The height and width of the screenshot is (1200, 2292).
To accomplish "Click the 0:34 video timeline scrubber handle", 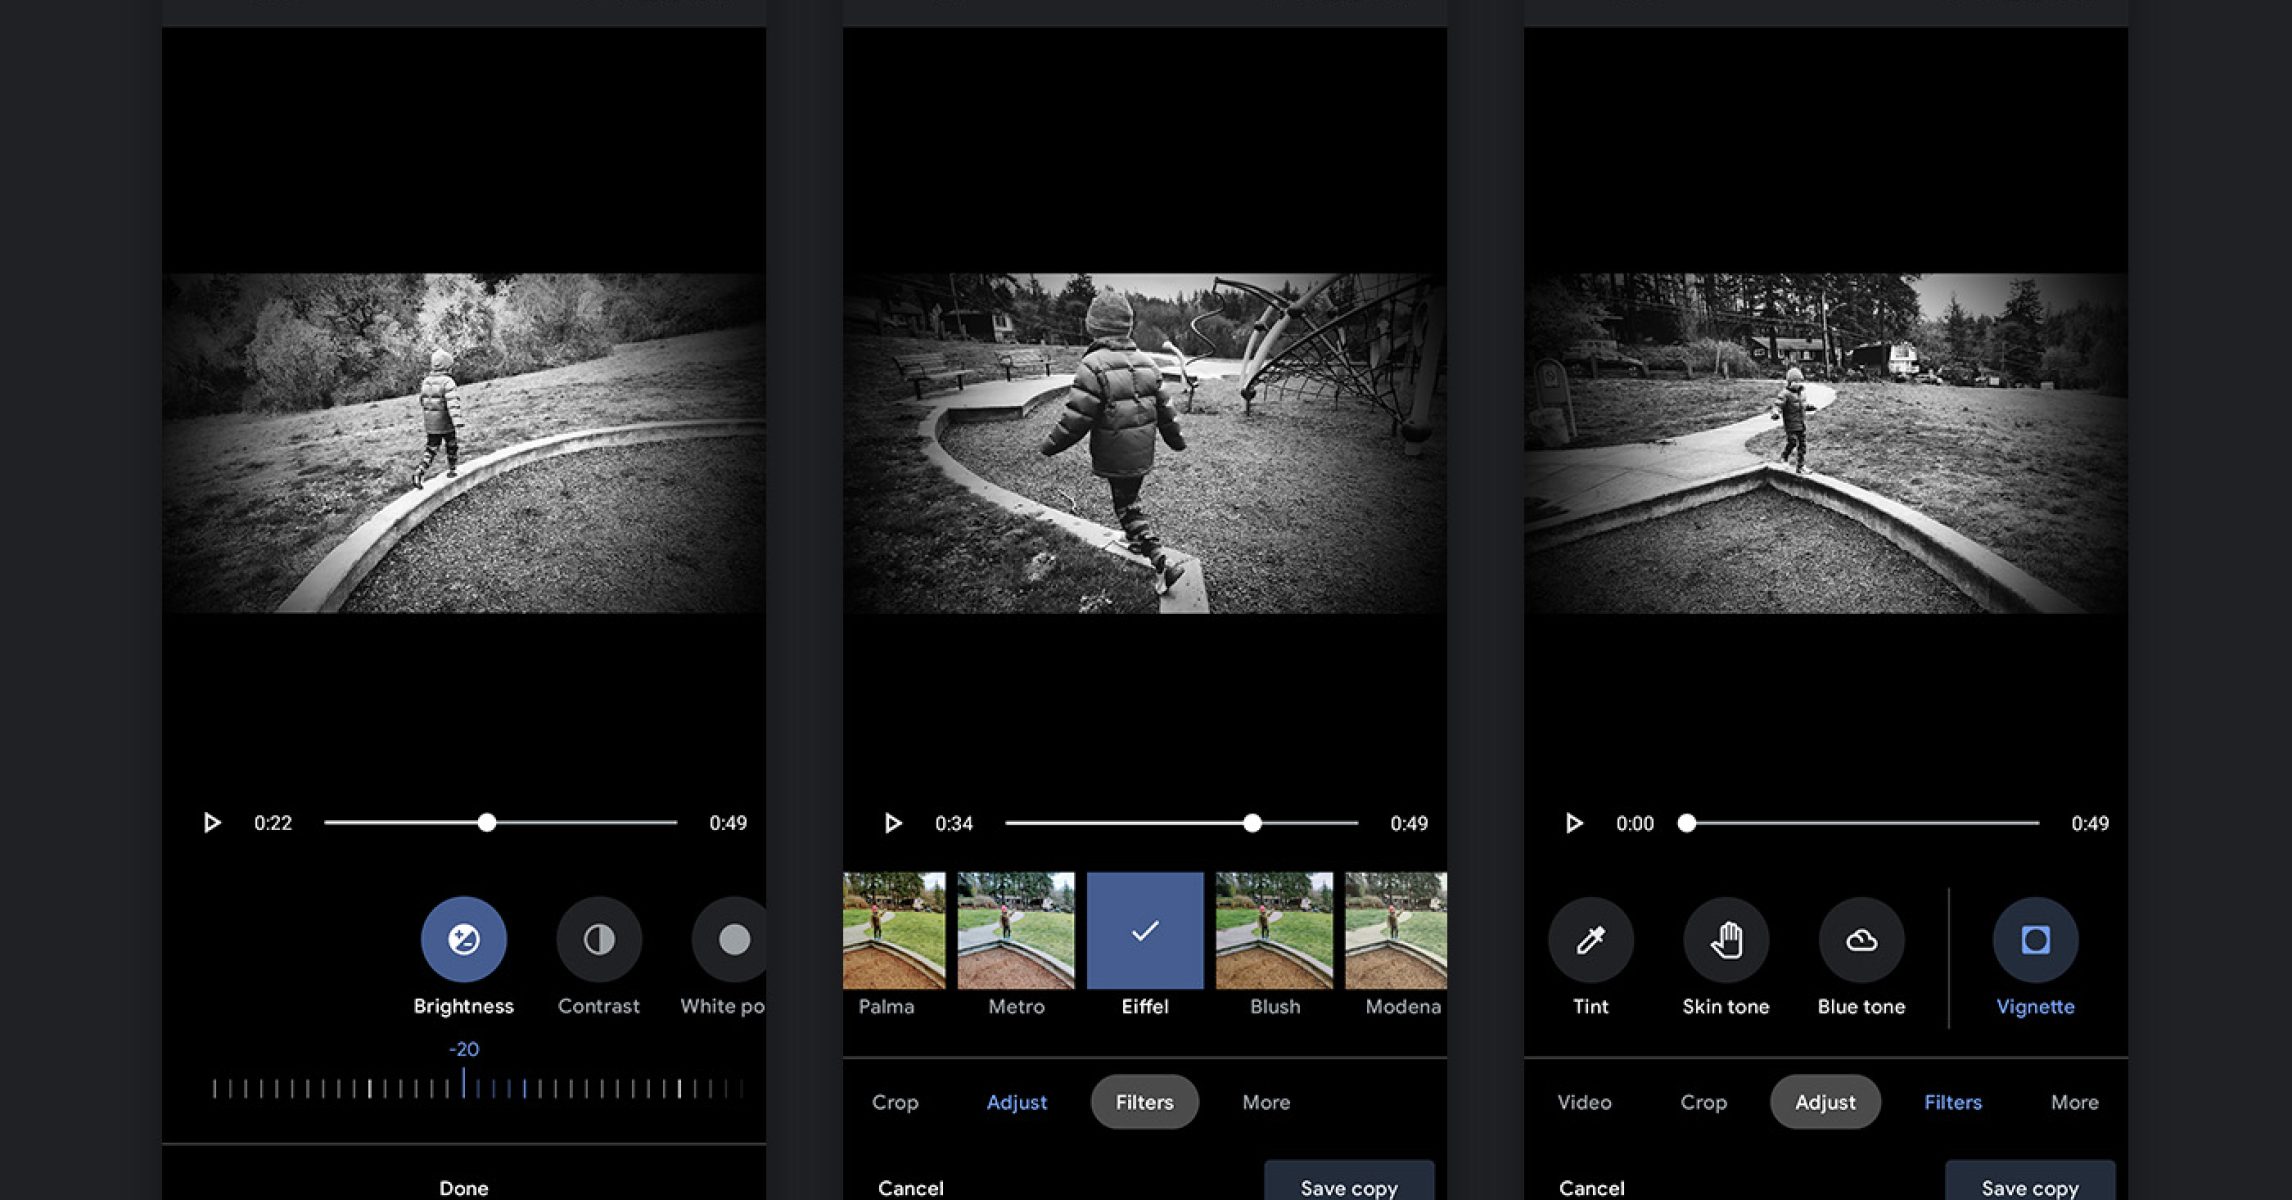I will (x=1252, y=823).
